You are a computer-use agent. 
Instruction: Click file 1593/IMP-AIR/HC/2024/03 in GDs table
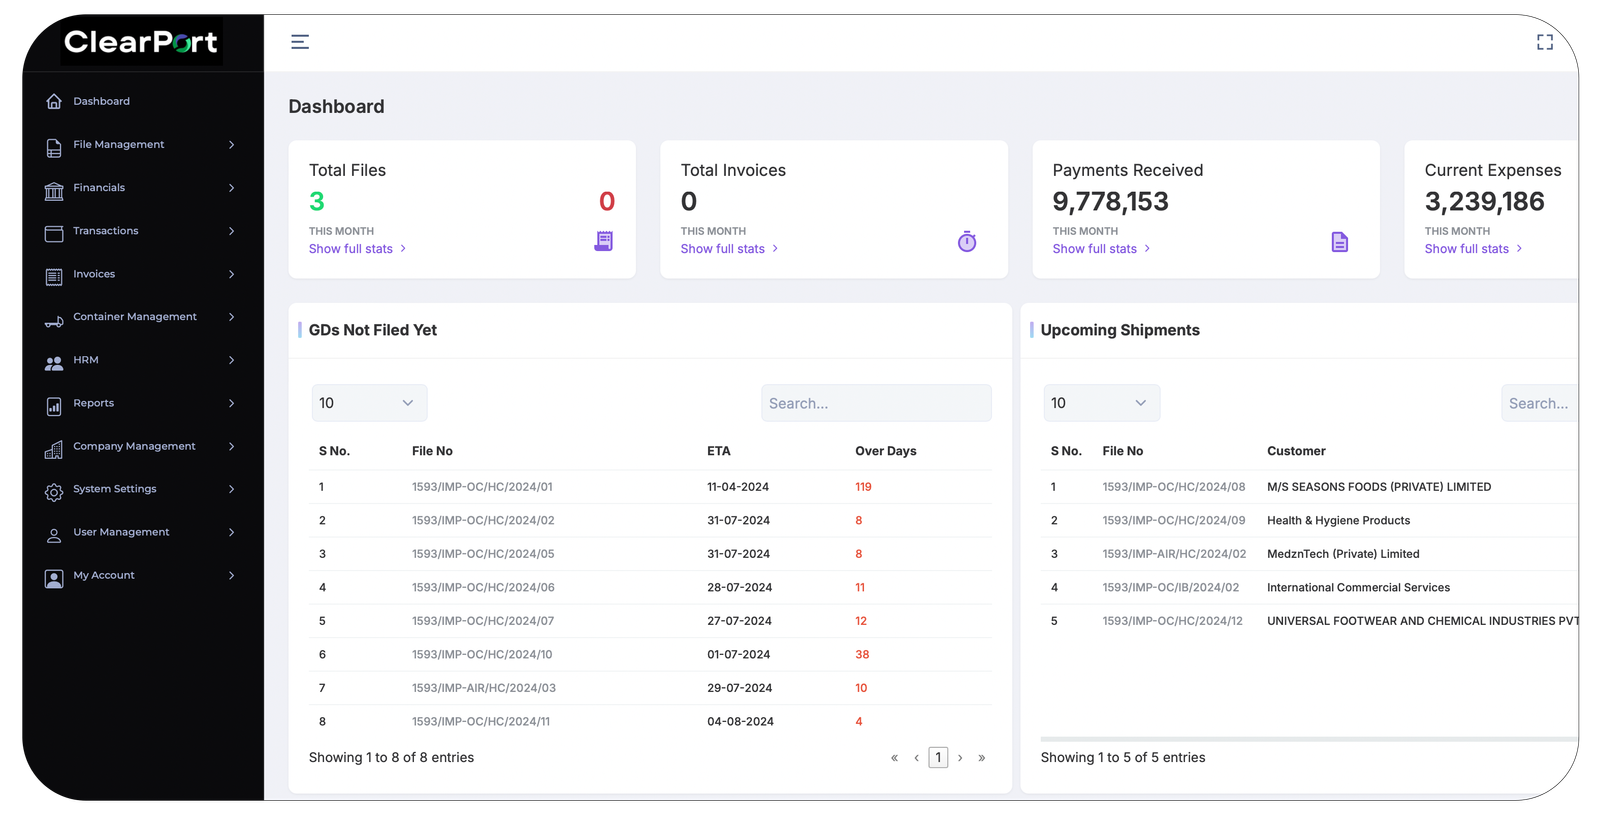coord(484,688)
